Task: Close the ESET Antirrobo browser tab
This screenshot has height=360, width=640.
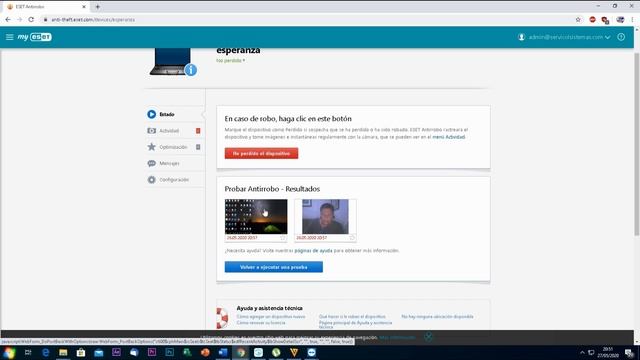Action: pyautogui.click(x=84, y=7)
